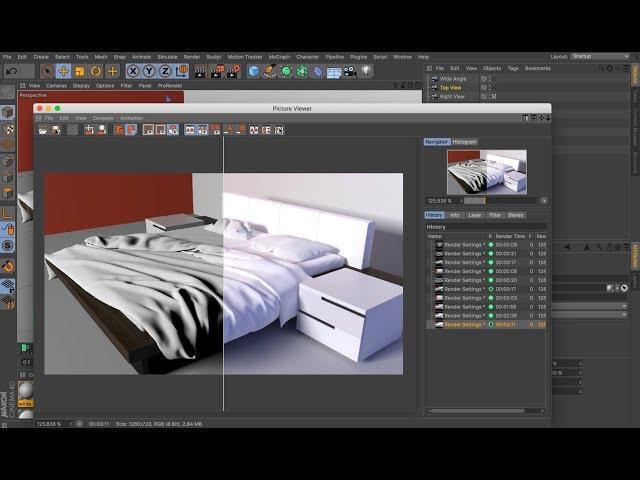Screen dimensions: 640x480
Task: Select Wide Angle camera in Object Manager
Action: 453,79
